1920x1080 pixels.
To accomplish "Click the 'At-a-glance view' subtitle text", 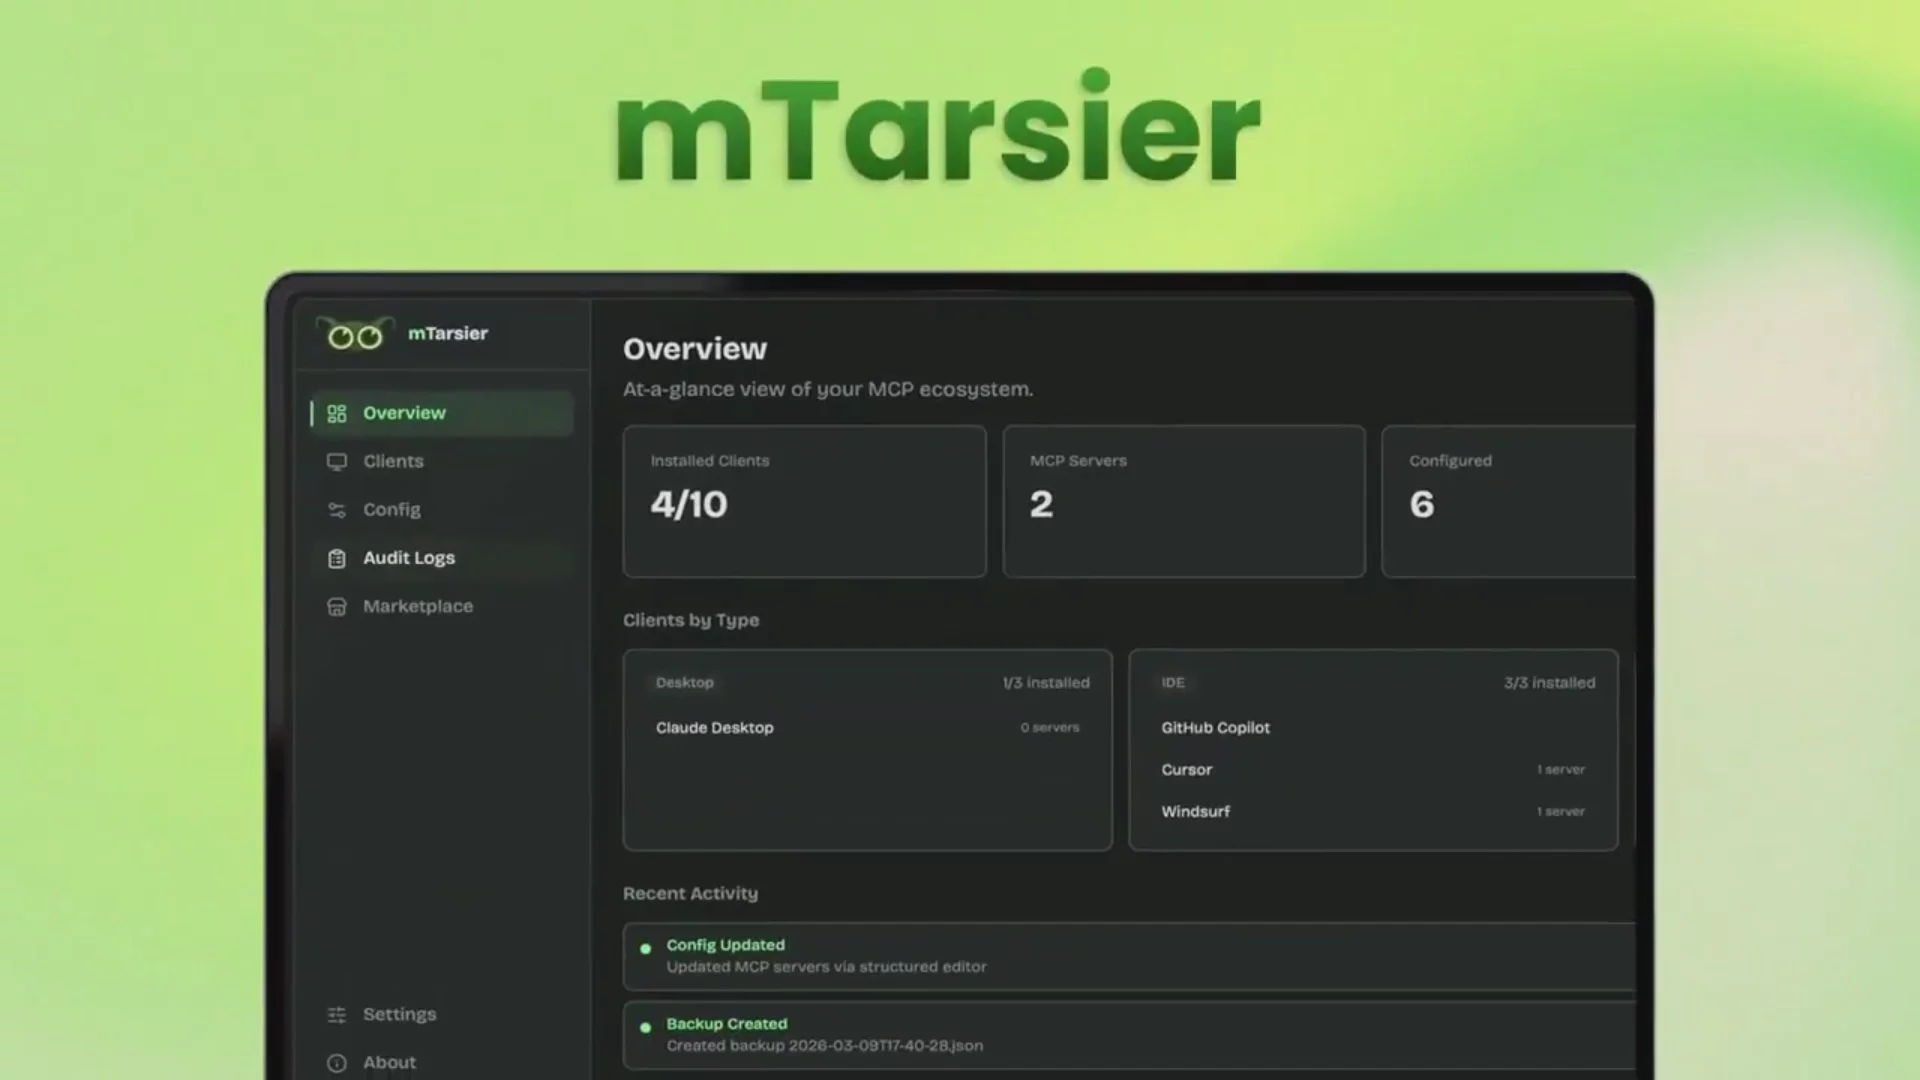I will (x=828, y=389).
